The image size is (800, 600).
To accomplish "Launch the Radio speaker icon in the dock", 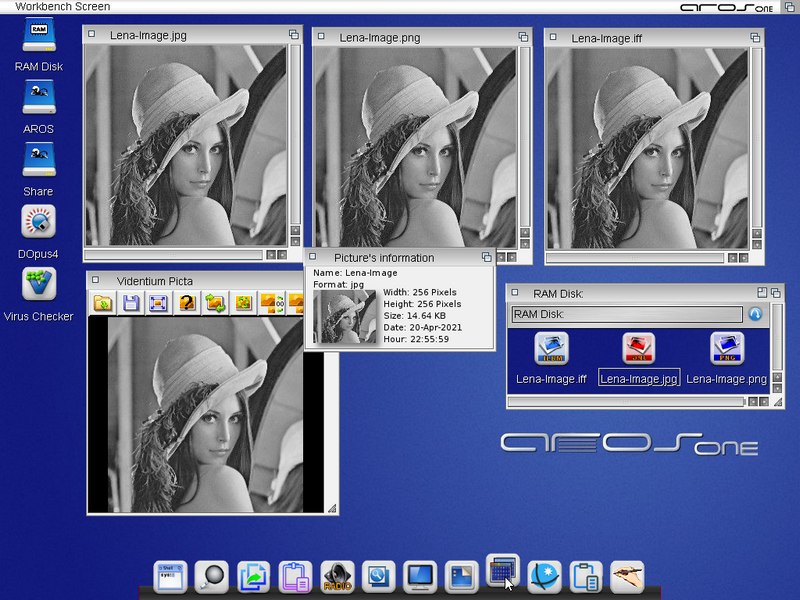I will tap(337, 577).
